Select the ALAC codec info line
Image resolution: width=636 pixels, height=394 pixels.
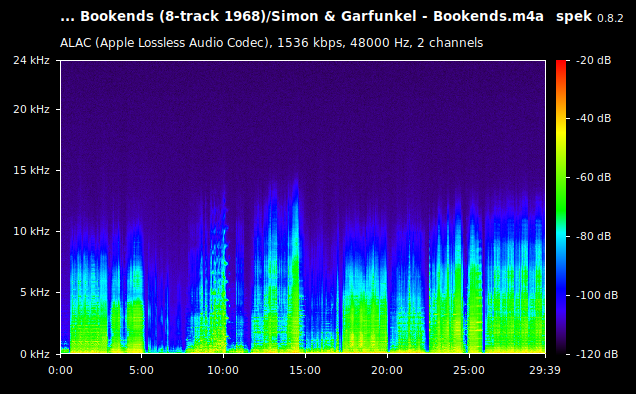[271, 43]
